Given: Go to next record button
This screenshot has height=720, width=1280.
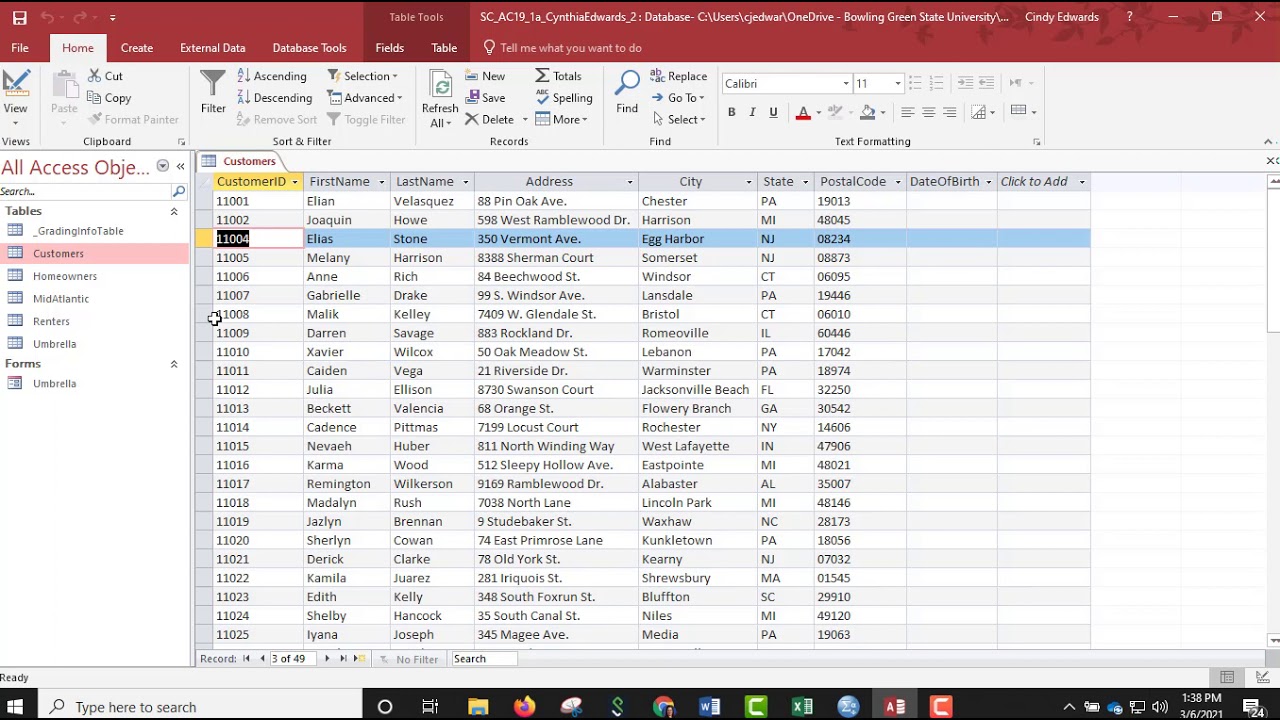Looking at the screenshot, I should [x=327, y=659].
